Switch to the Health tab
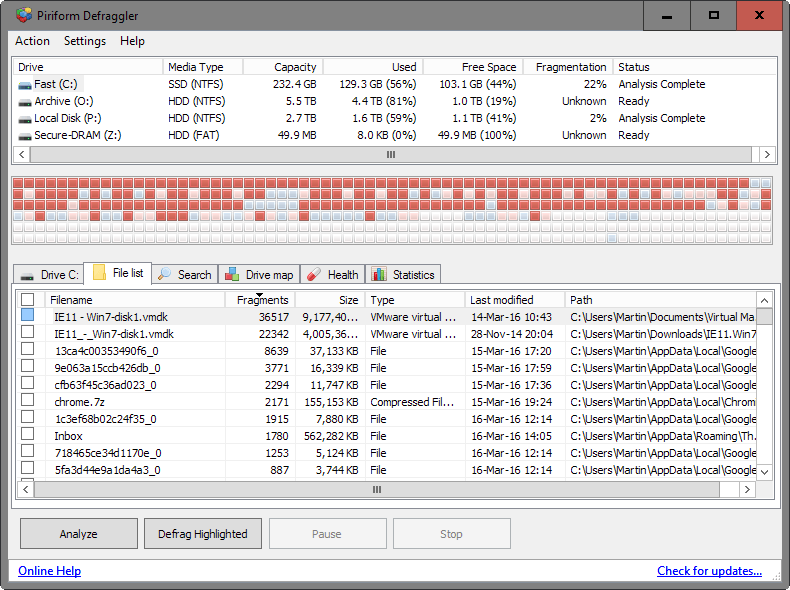This screenshot has width=790, height=590. point(333,275)
